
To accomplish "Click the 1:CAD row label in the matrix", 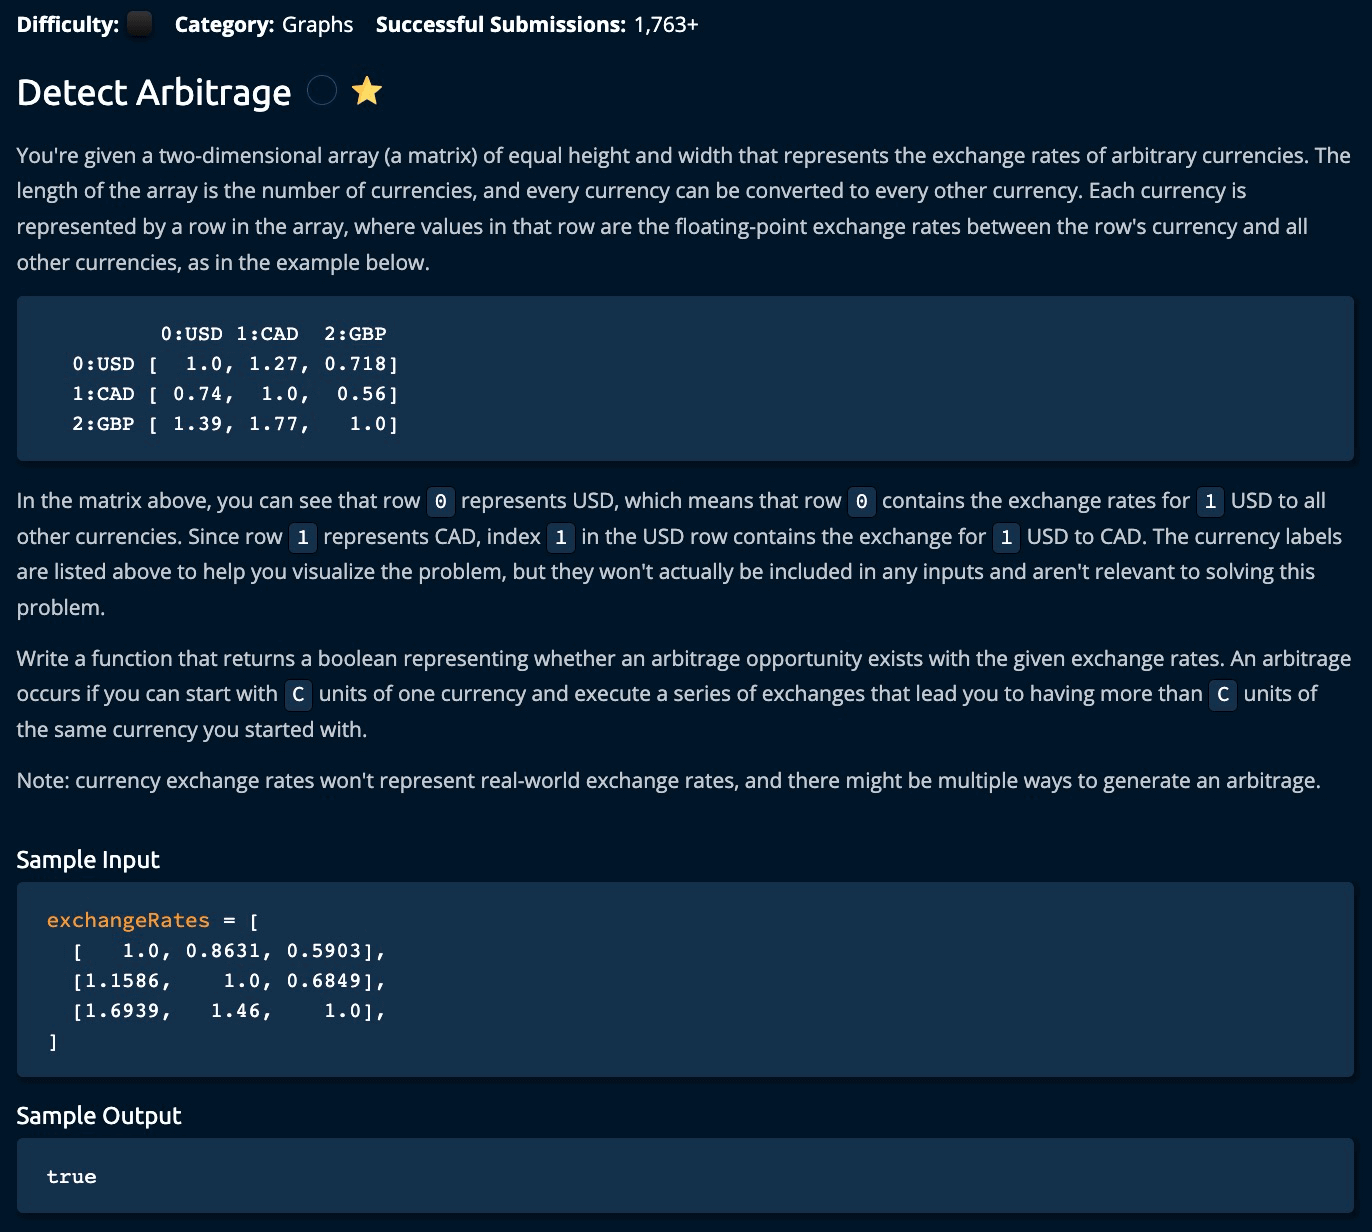I will click(x=103, y=394).
